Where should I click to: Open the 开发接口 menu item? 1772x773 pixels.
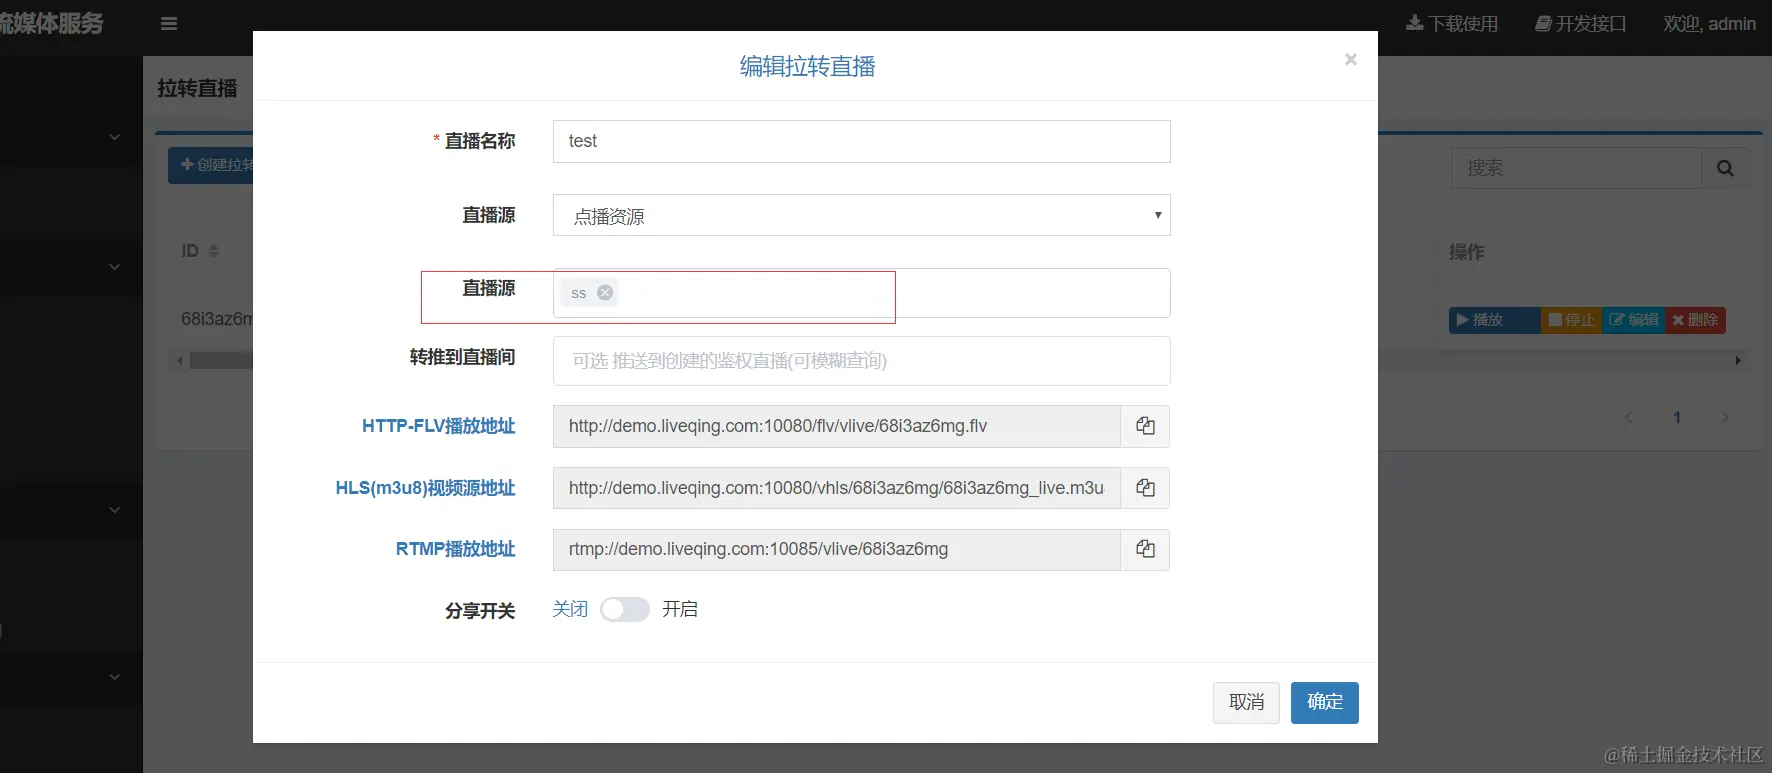1581,24
